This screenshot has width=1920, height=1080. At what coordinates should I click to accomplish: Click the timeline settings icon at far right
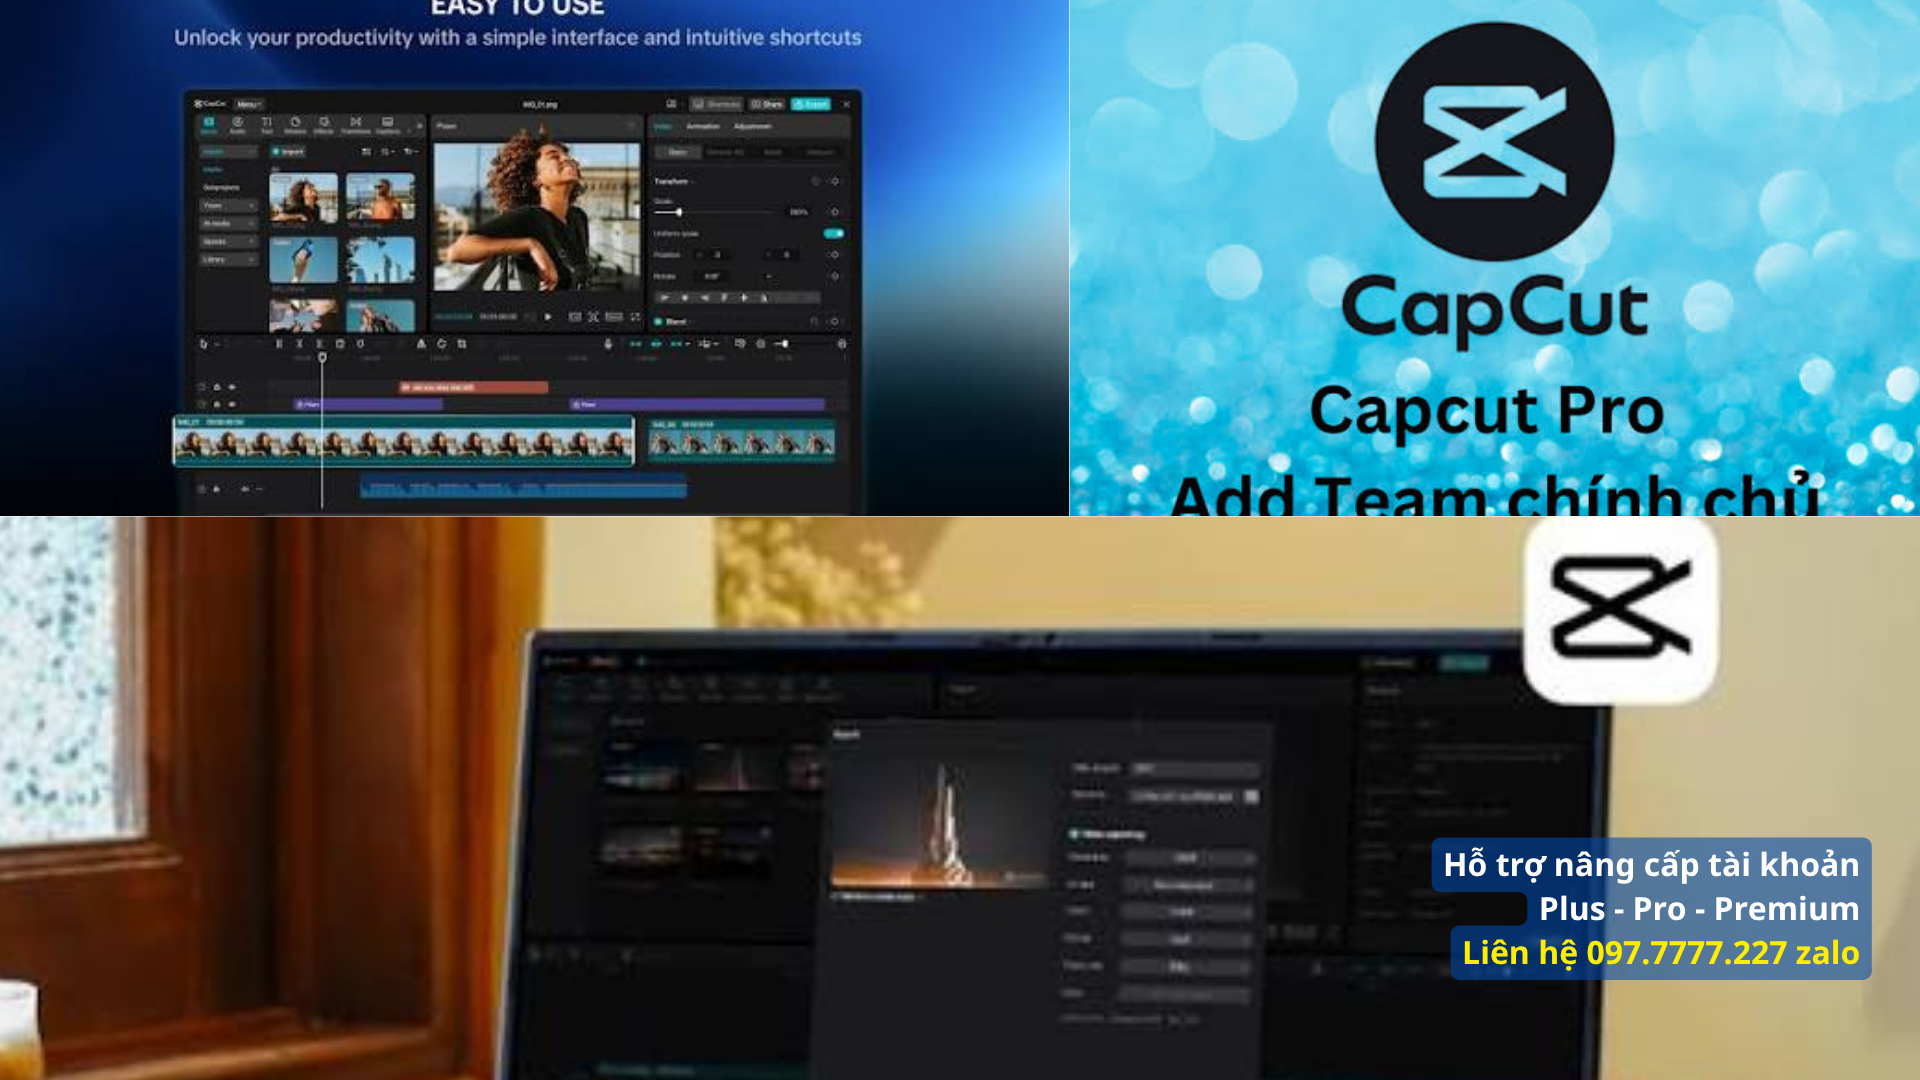[842, 344]
